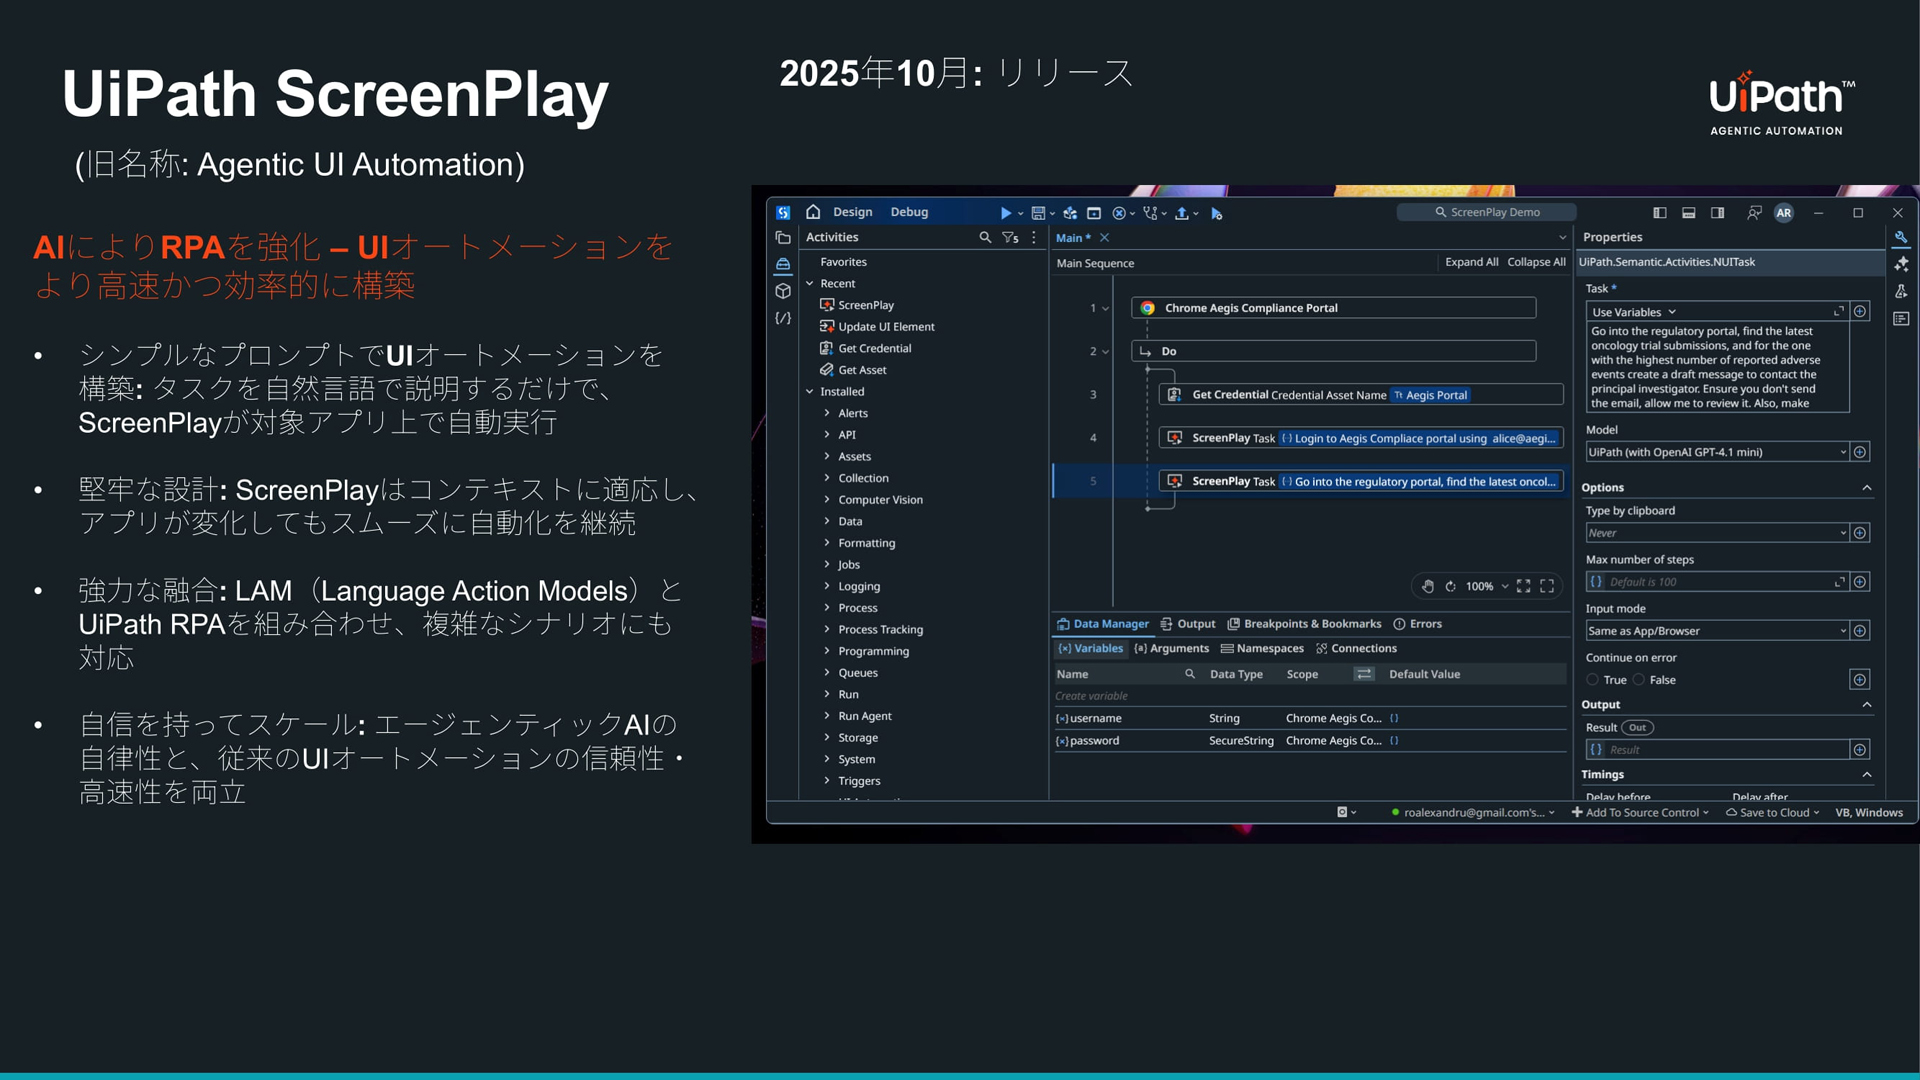Open the Autopilot sparkle icon on right sidebar

point(1901,264)
